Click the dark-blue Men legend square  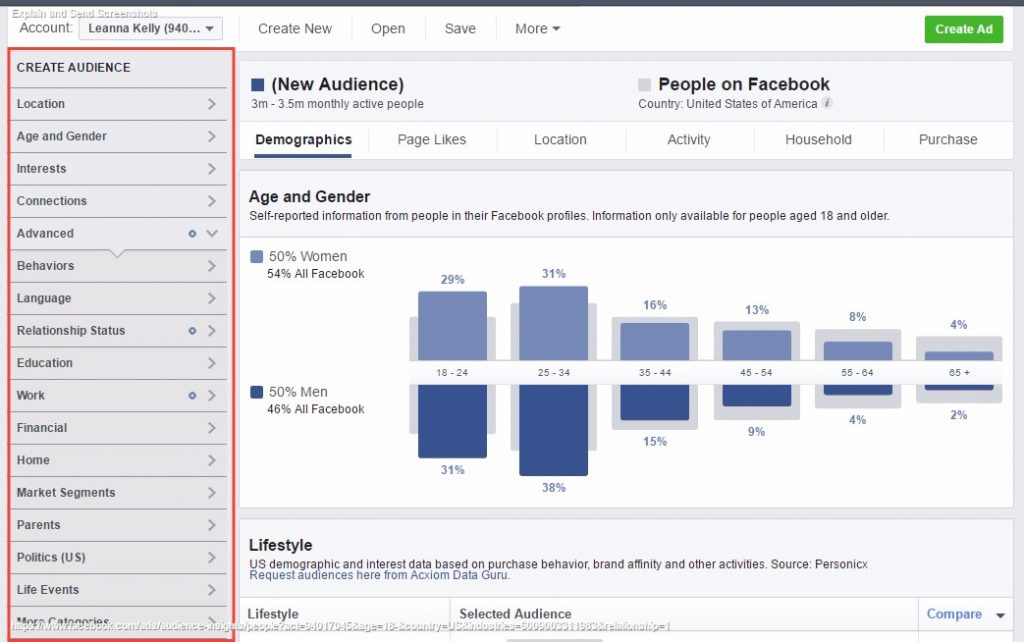pyautogui.click(x=257, y=392)
